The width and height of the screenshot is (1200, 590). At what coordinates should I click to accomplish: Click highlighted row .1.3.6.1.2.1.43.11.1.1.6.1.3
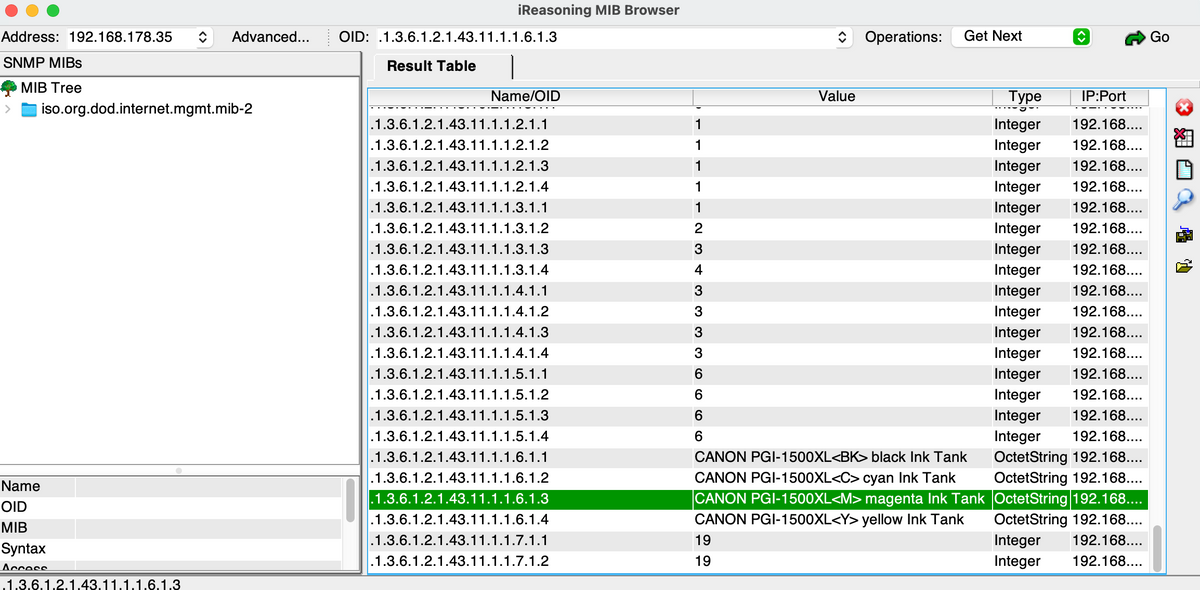point(758,499)
